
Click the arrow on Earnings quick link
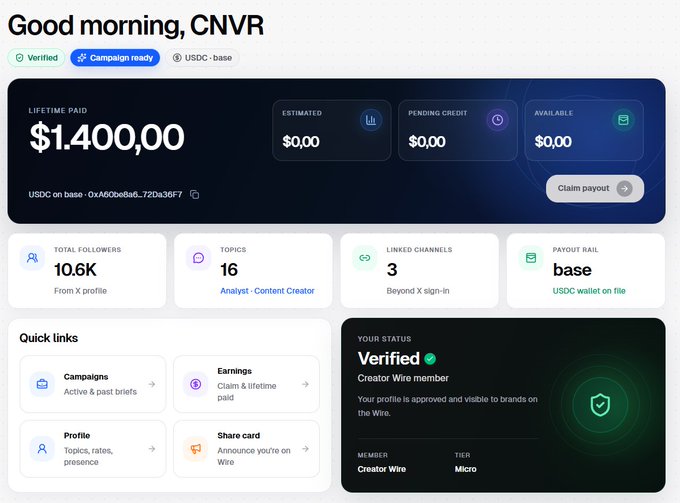(305, 384)
